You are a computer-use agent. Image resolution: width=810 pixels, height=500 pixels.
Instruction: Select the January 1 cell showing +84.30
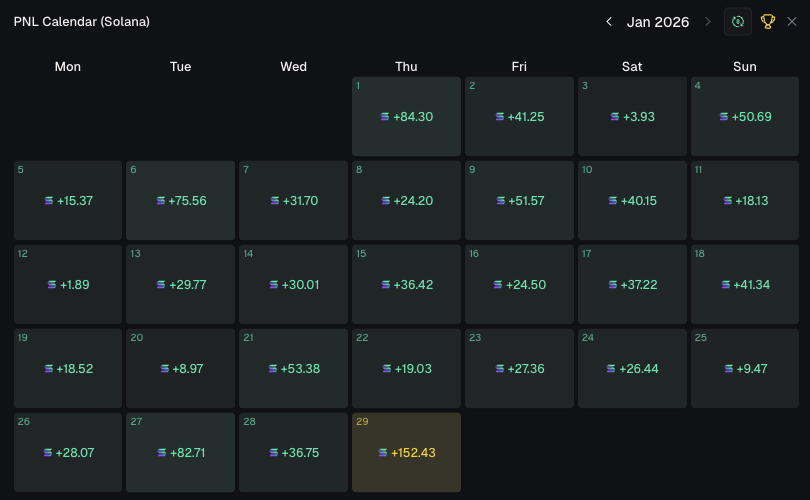pos(406,116)
